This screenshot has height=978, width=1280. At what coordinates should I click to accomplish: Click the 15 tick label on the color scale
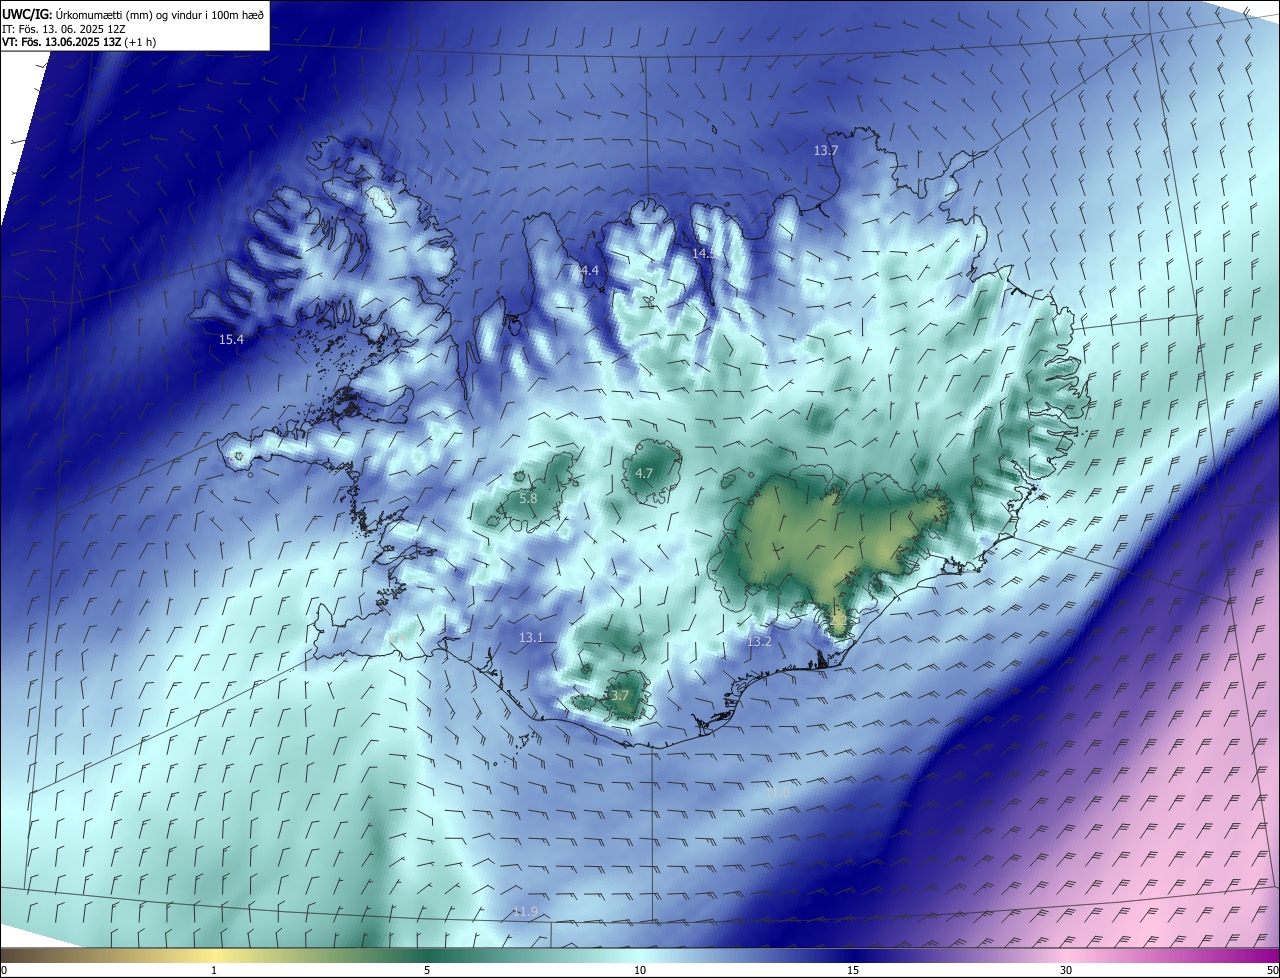click(x=853, y=970)
